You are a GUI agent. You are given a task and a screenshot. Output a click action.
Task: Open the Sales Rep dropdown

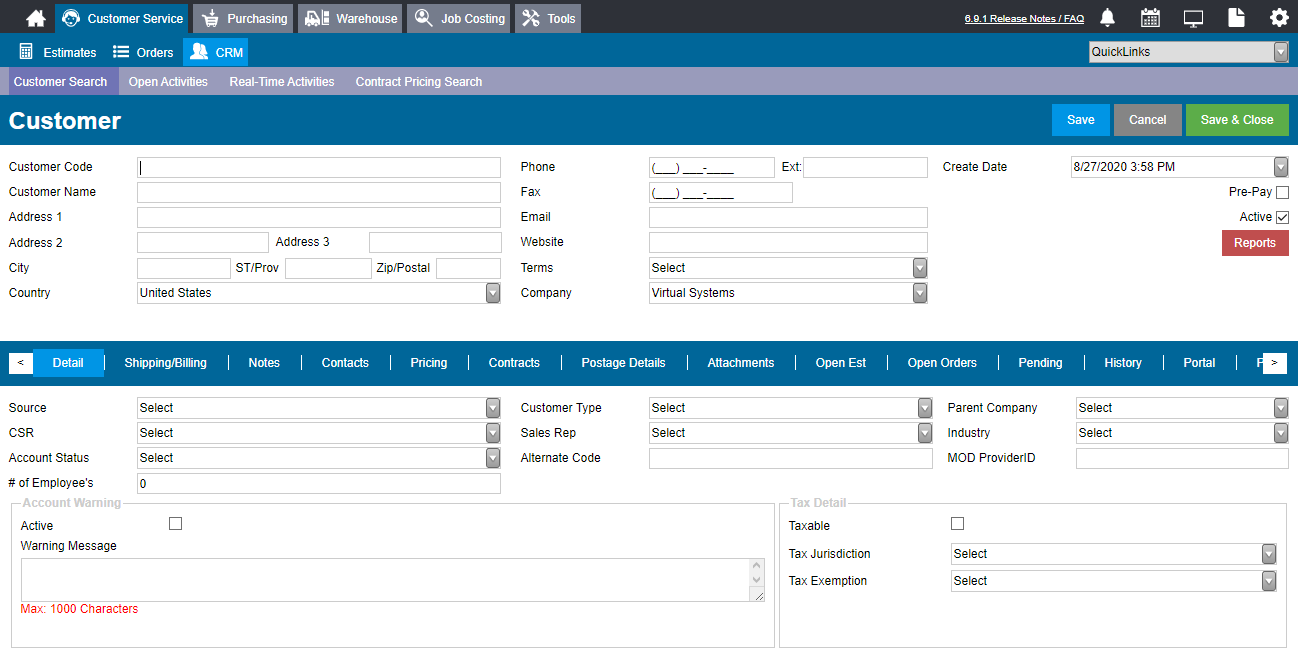point(791,433)
